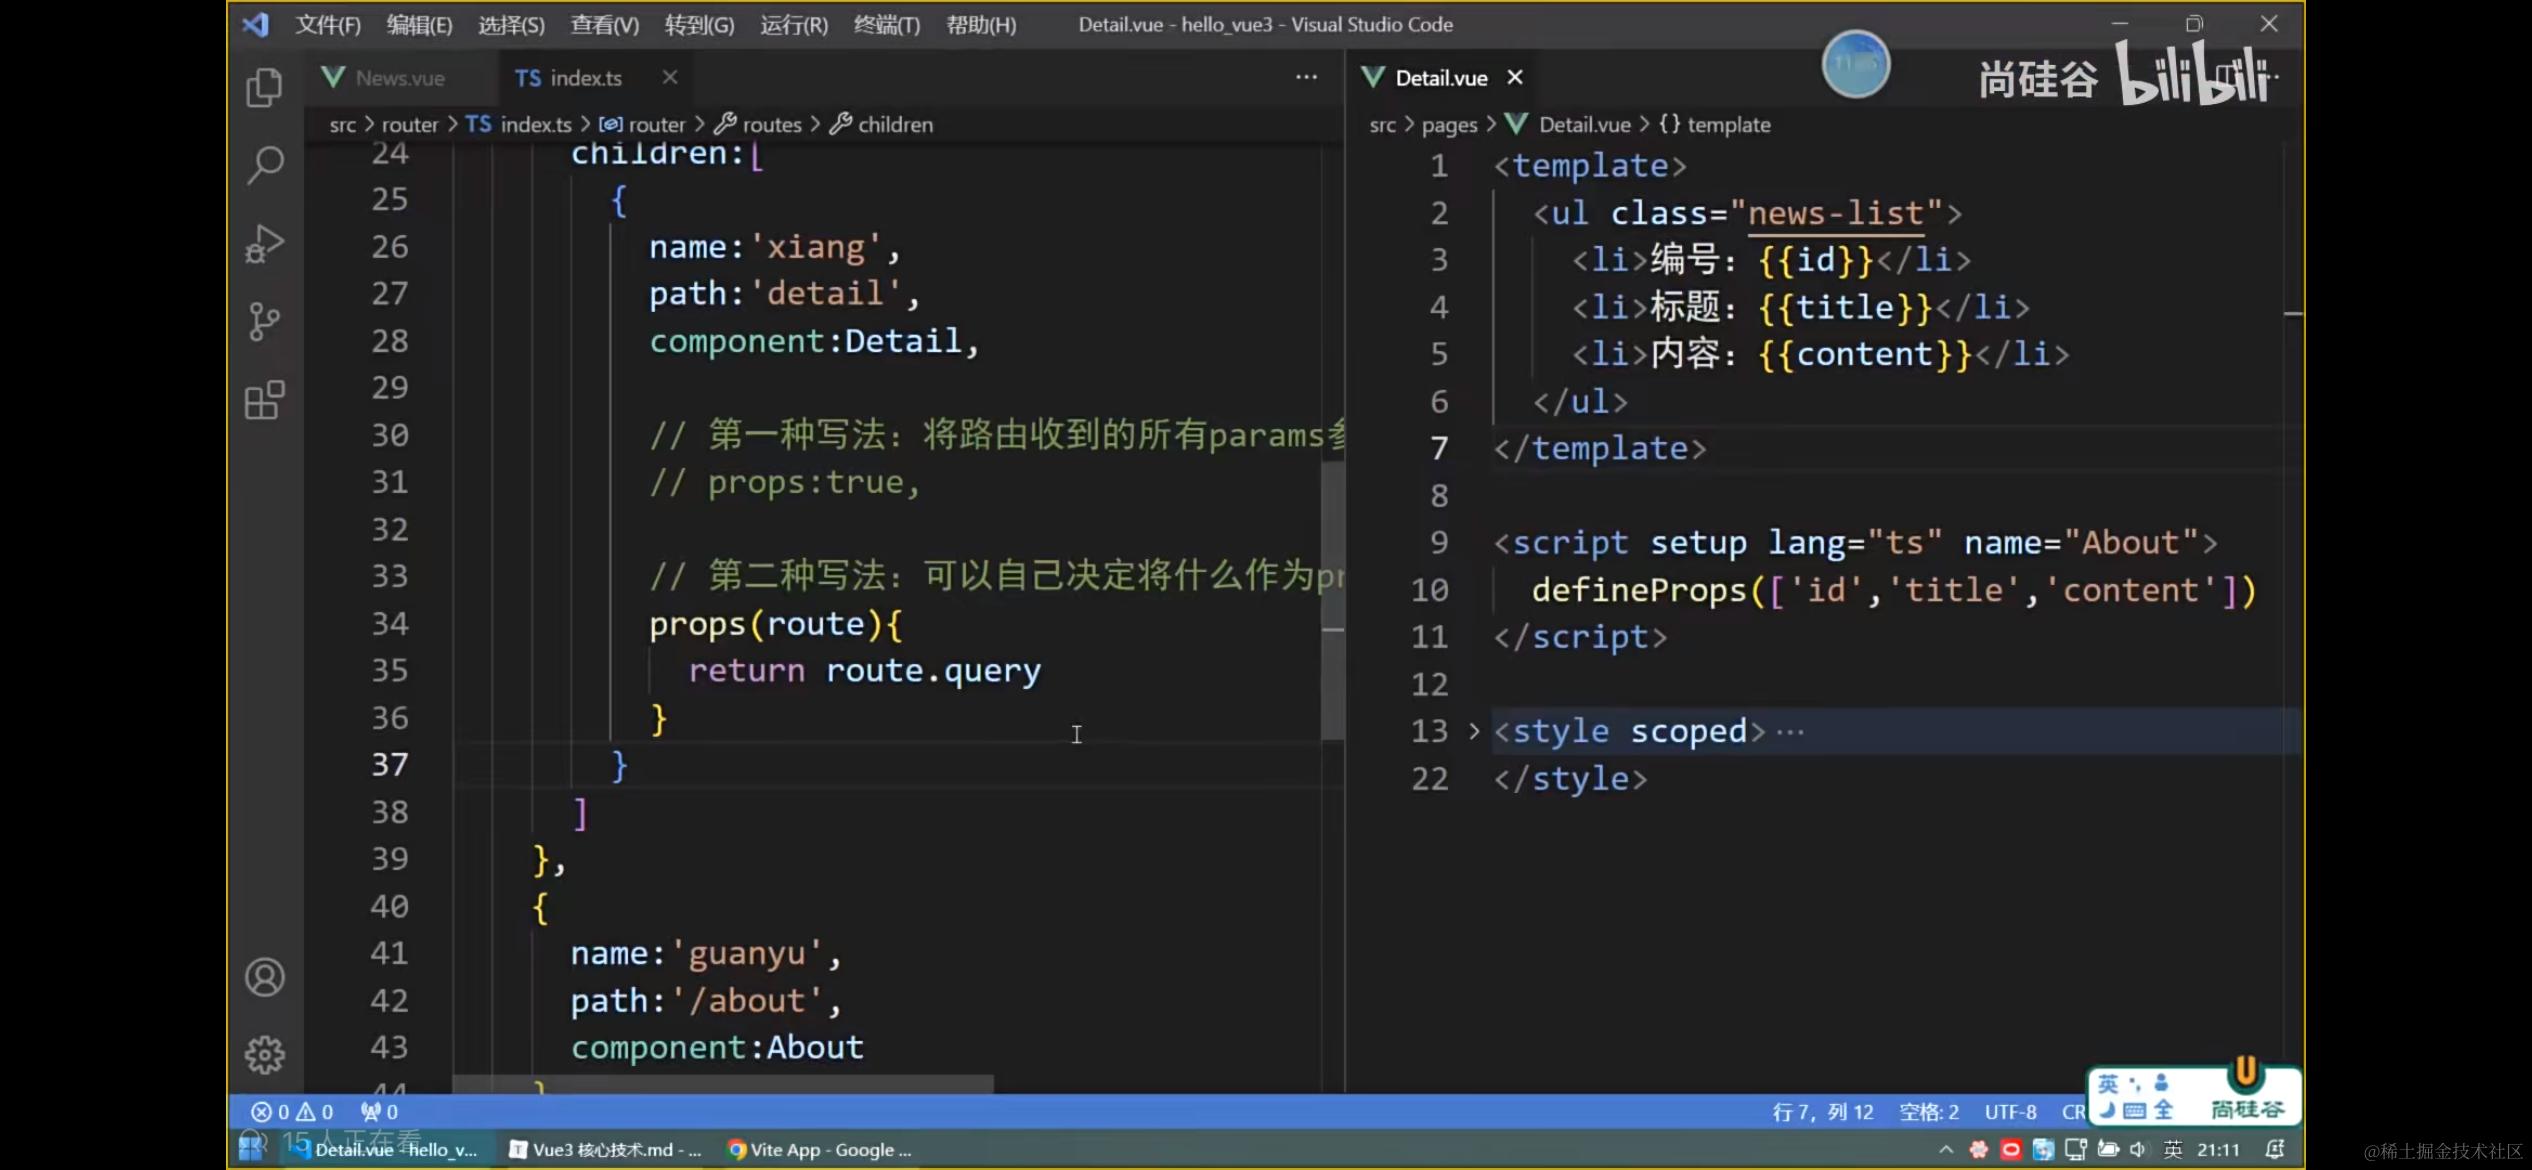The image size is (2532, 1170).
Task: Open the editor group more actions ellipsis
Action: click(1306, 77)
